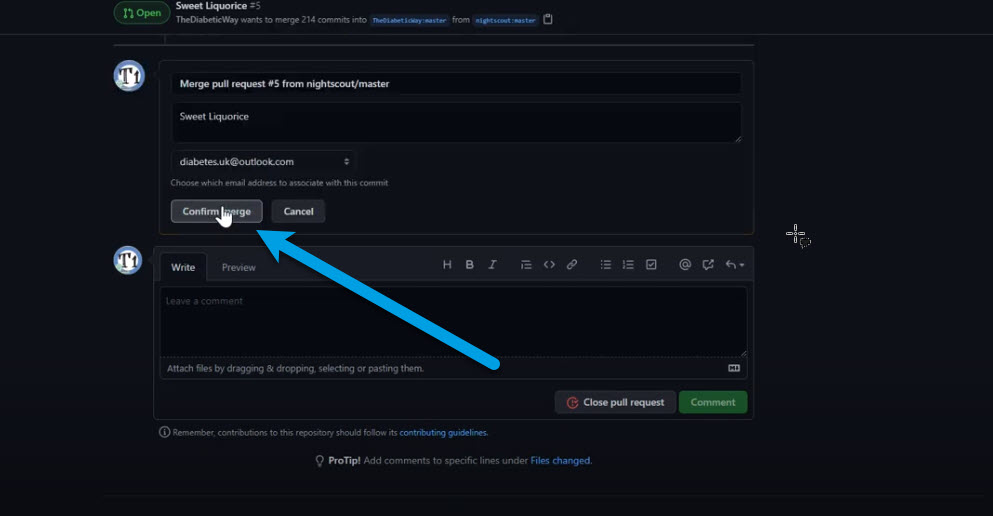The image size is (993, 516).
Task: Open the TheDiabeticWay:master base branch label
Action: (x=409, y=20)
